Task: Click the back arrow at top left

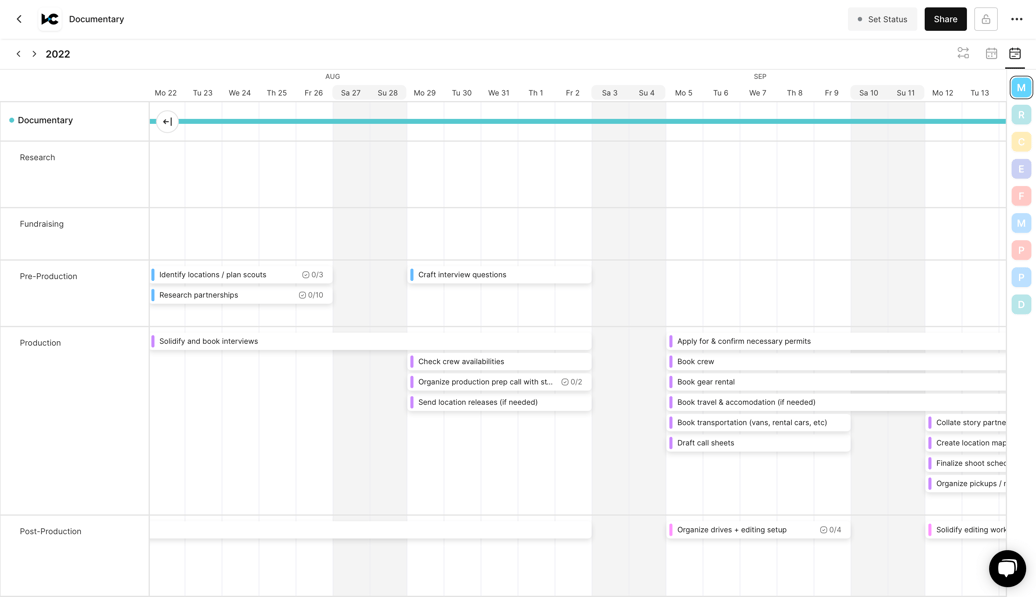Action: (18, 18)
